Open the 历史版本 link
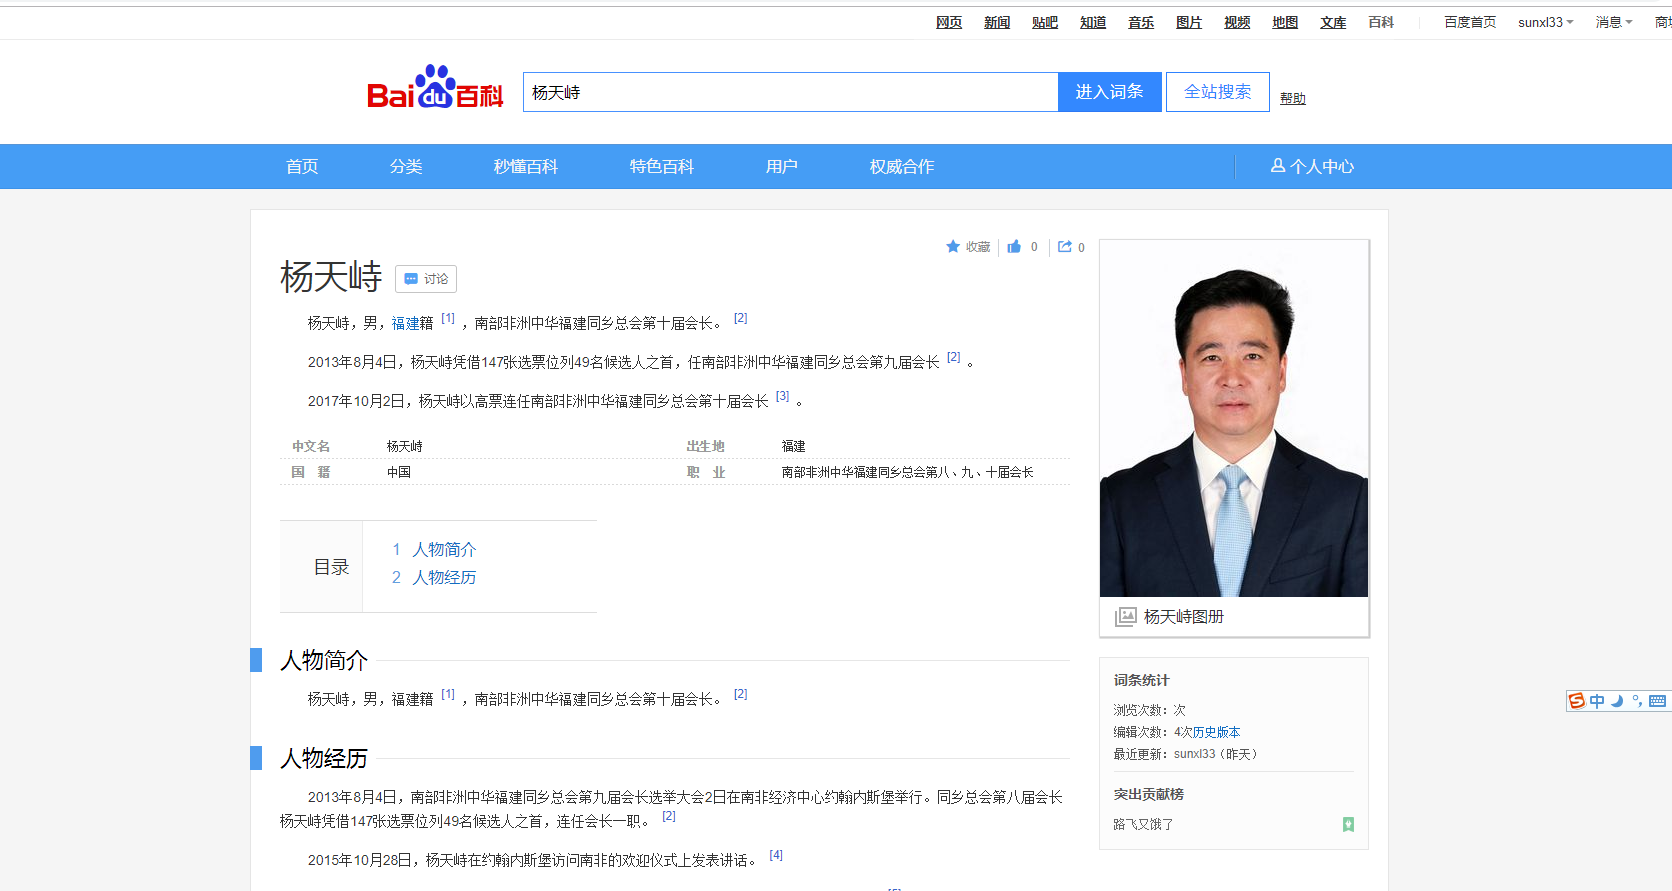The width and height of the screenshot is (1672, 891). (x=1216, y=732)
